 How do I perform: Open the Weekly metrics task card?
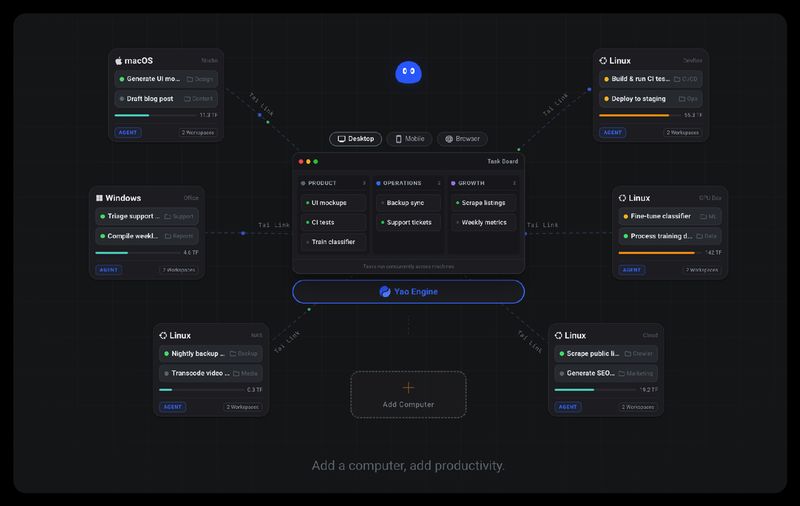[484, 222]
